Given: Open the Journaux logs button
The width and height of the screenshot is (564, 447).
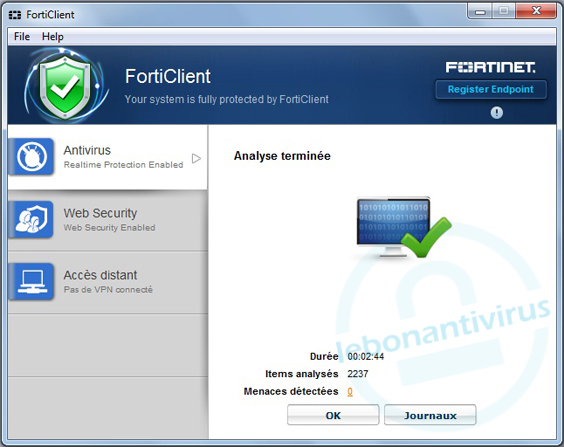Looking at the screenshot, I should 430,415.
